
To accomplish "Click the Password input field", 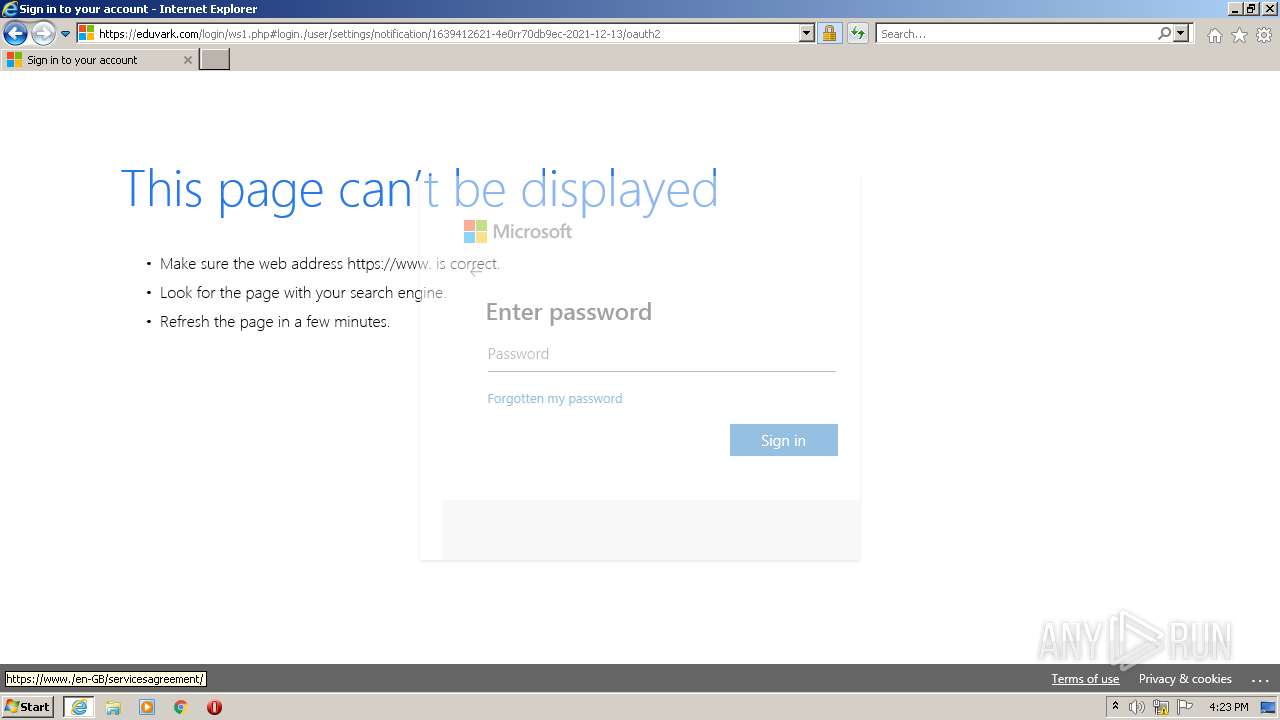I will (x=661, y=354).
